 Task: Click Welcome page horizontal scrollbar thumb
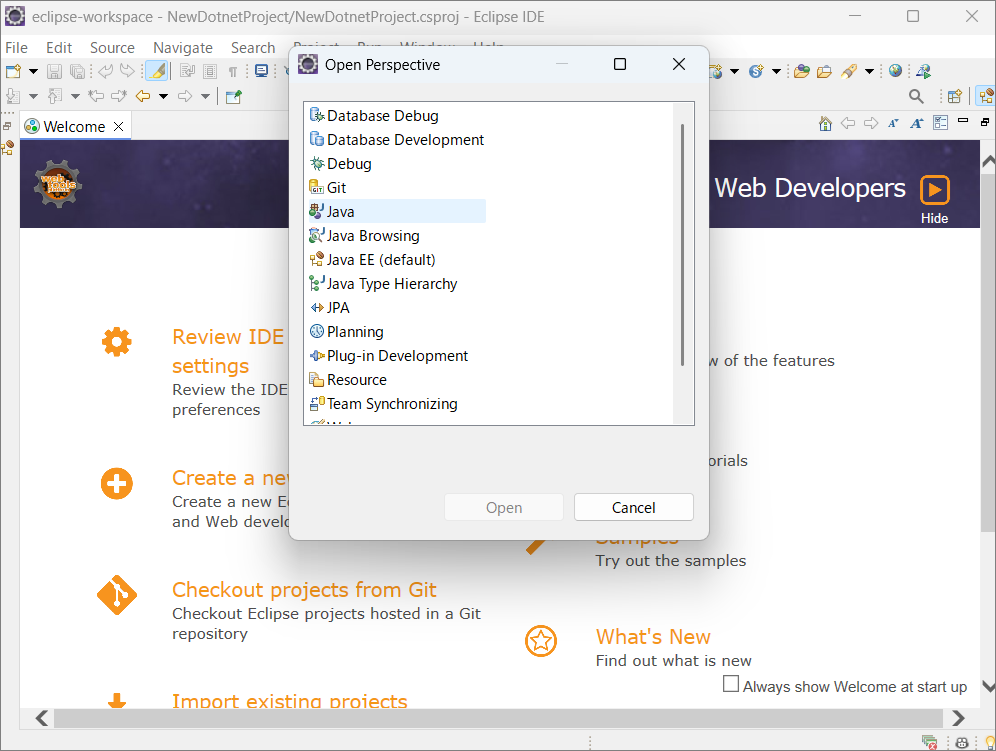pyautogui.click(x=498, y=718)
